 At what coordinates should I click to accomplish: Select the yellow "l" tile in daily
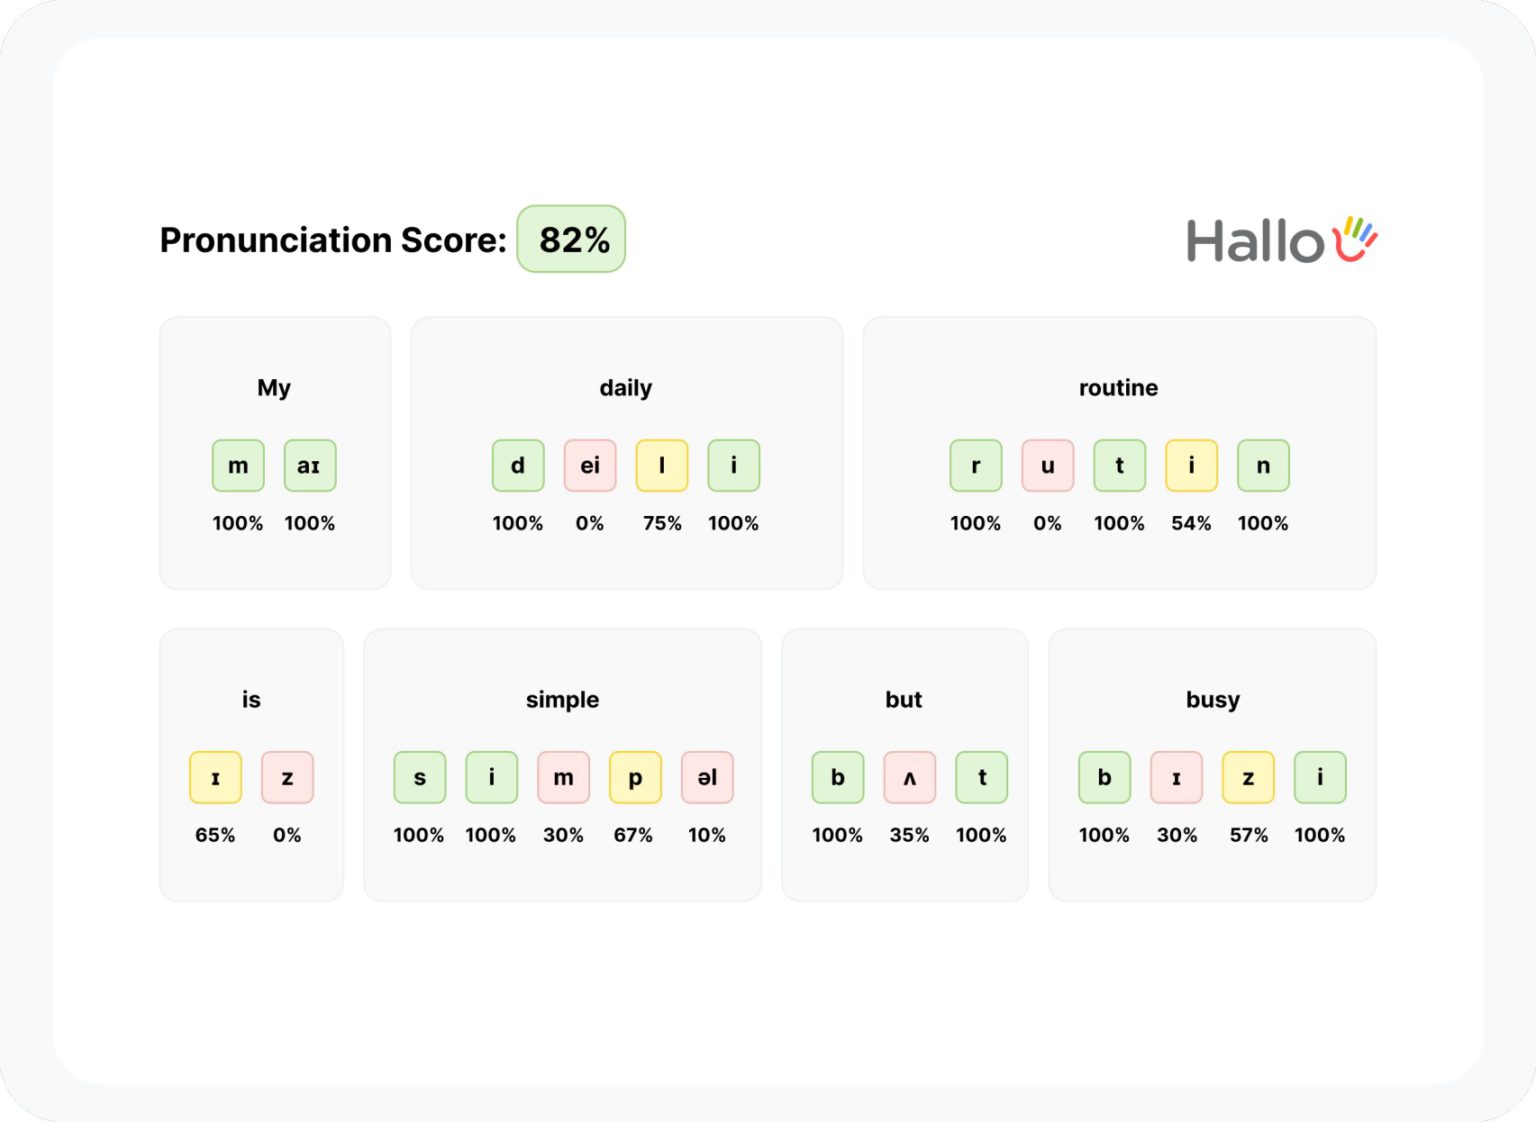tap(661, 465)
